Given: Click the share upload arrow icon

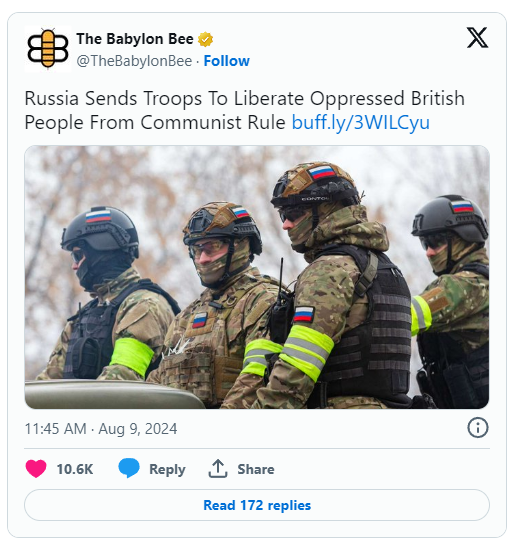Looking at the screenshot, I should pyautogui.click(x=218, y=469).
